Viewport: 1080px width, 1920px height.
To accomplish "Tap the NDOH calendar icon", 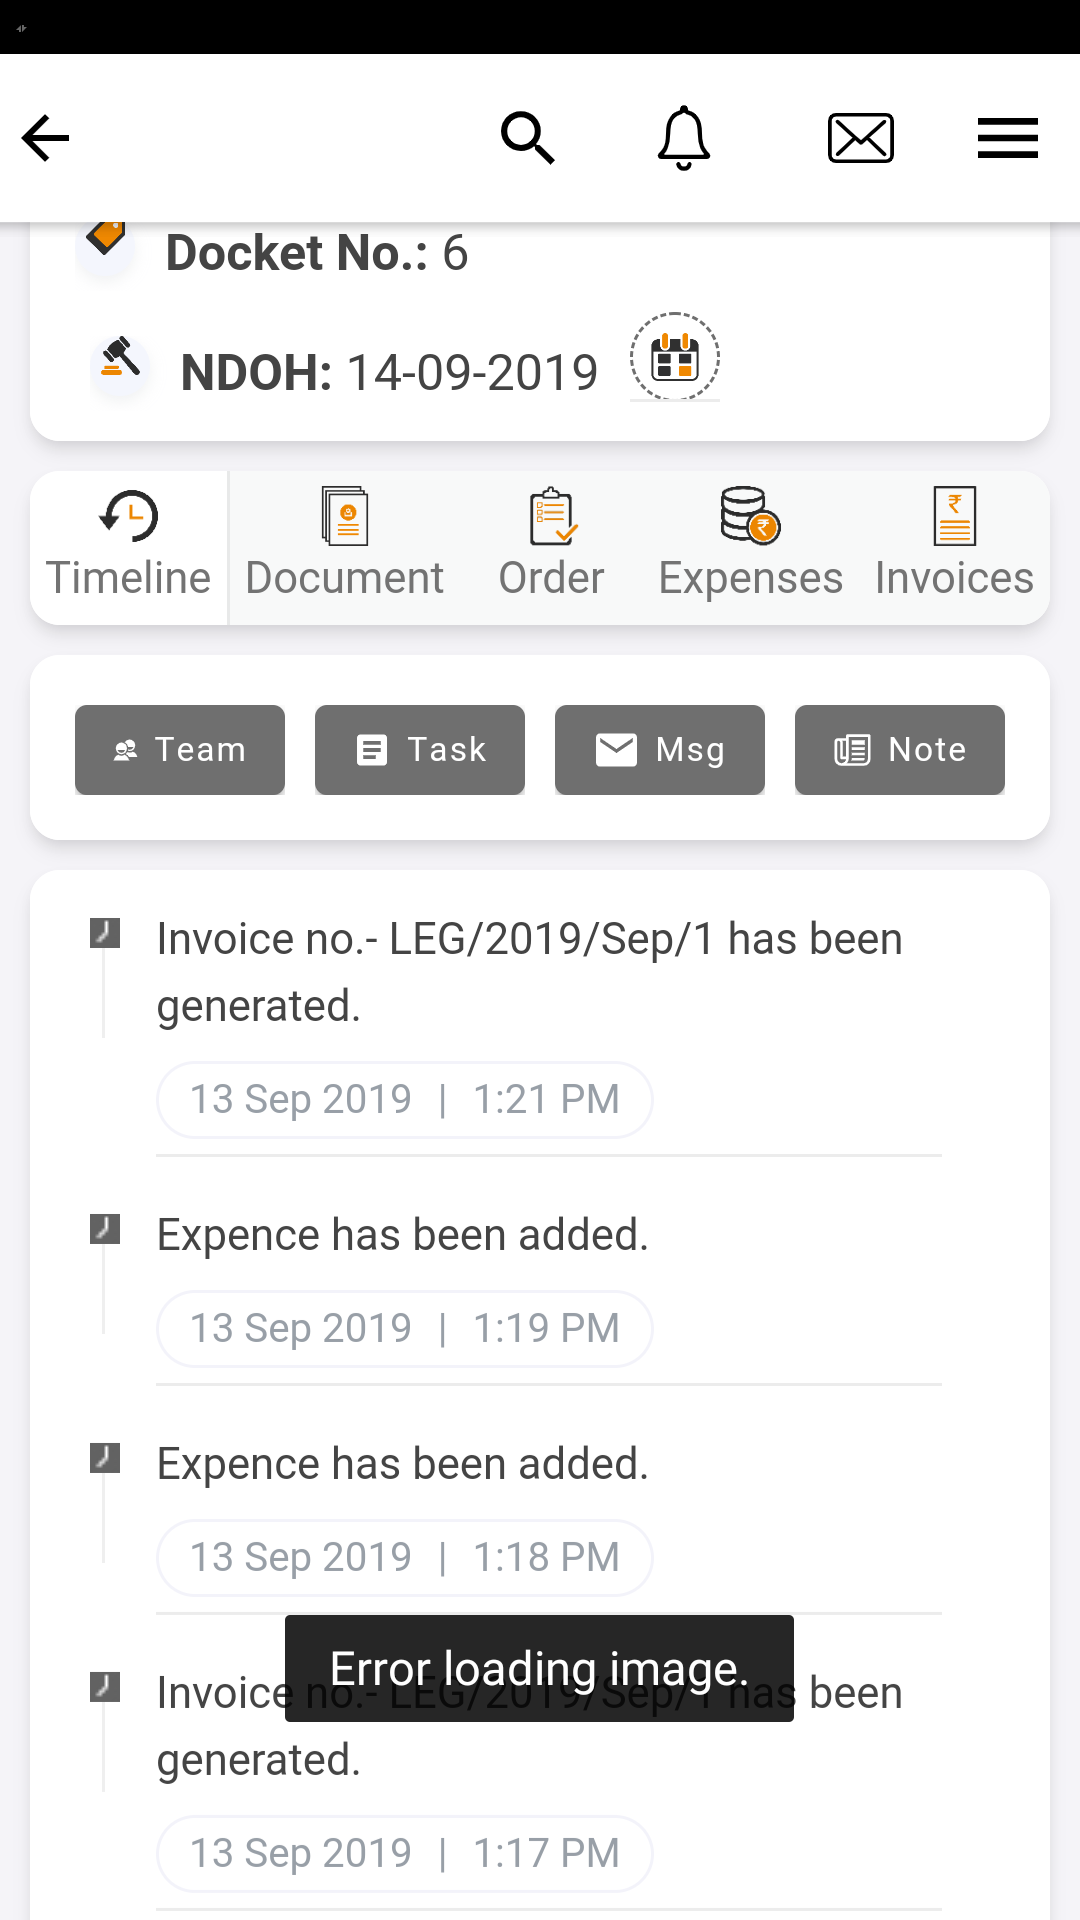I will click(x=675, y=357).
